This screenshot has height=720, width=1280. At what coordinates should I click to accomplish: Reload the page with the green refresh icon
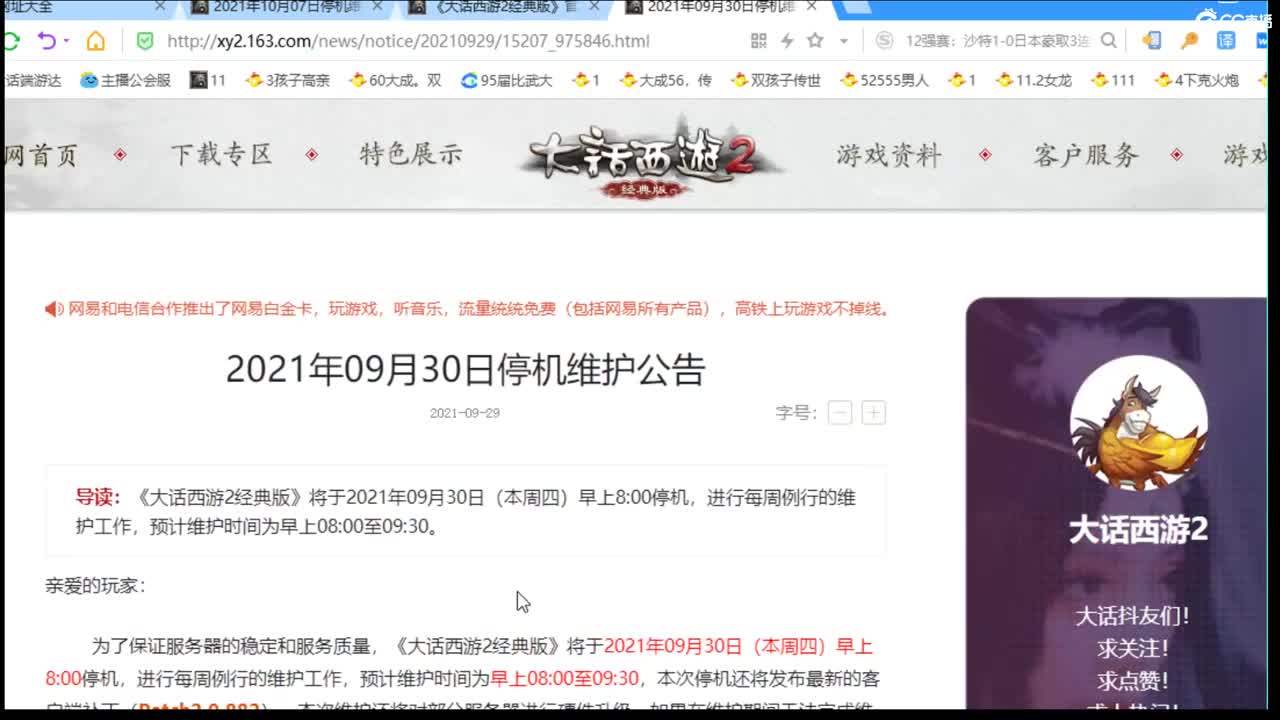11,41
